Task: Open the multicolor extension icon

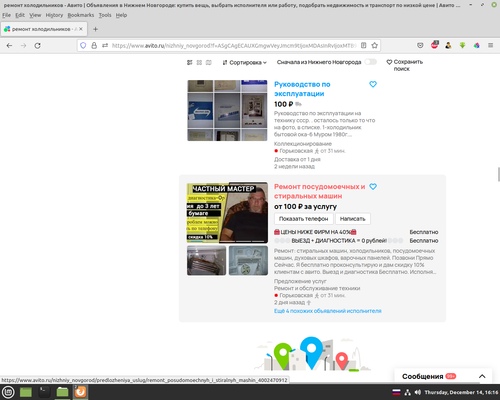Action: 477,45
